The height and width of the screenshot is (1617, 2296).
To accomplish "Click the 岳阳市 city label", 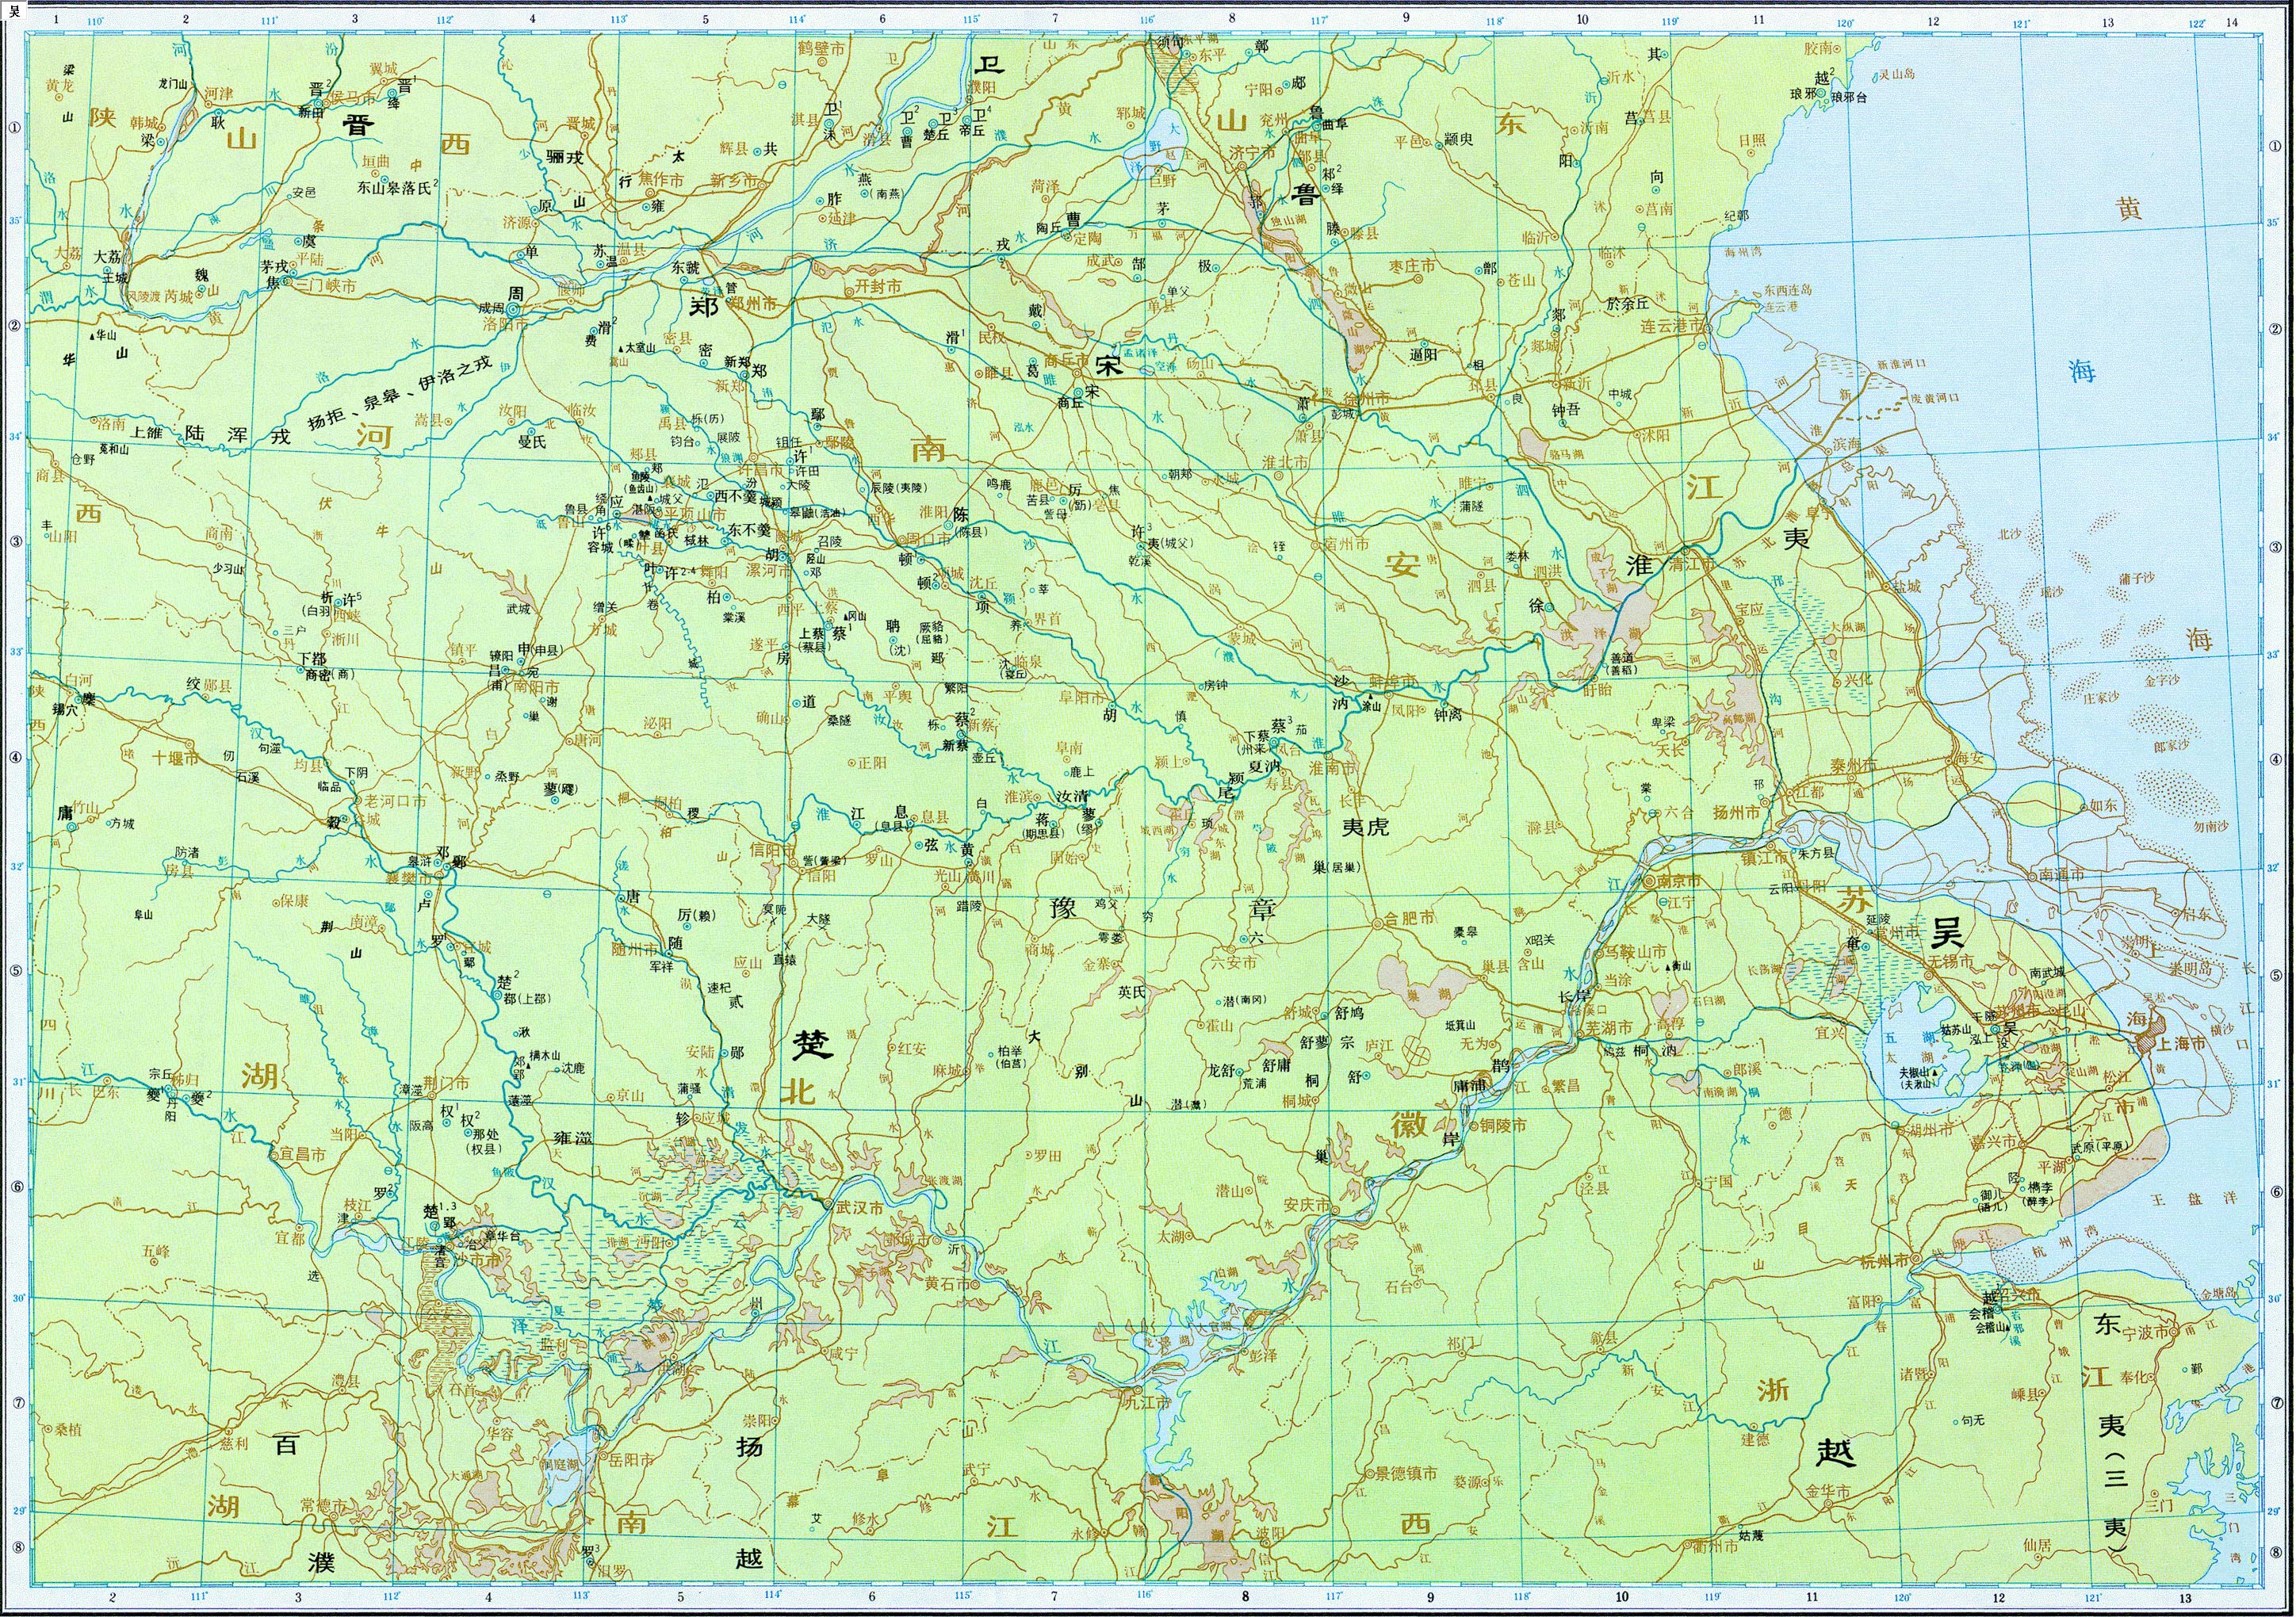I will point(631,1459).
